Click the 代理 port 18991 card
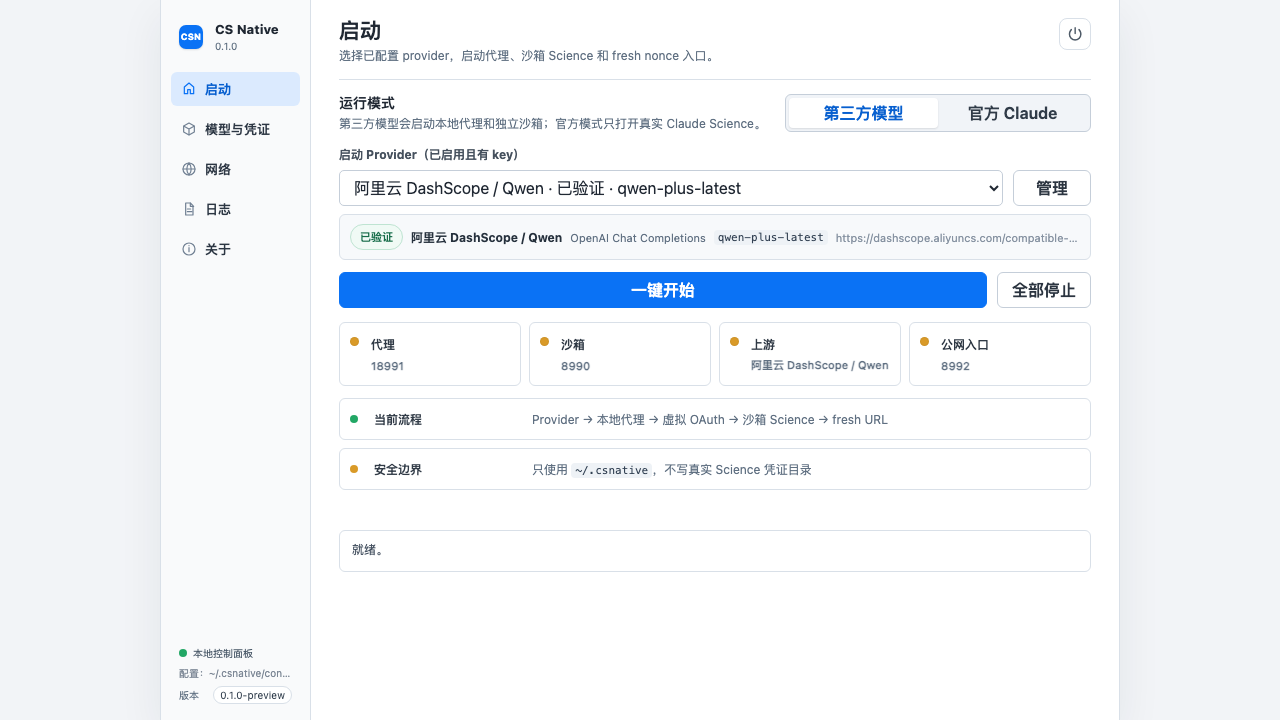The height and width of the screenshot is (720, 1280). 430,354
